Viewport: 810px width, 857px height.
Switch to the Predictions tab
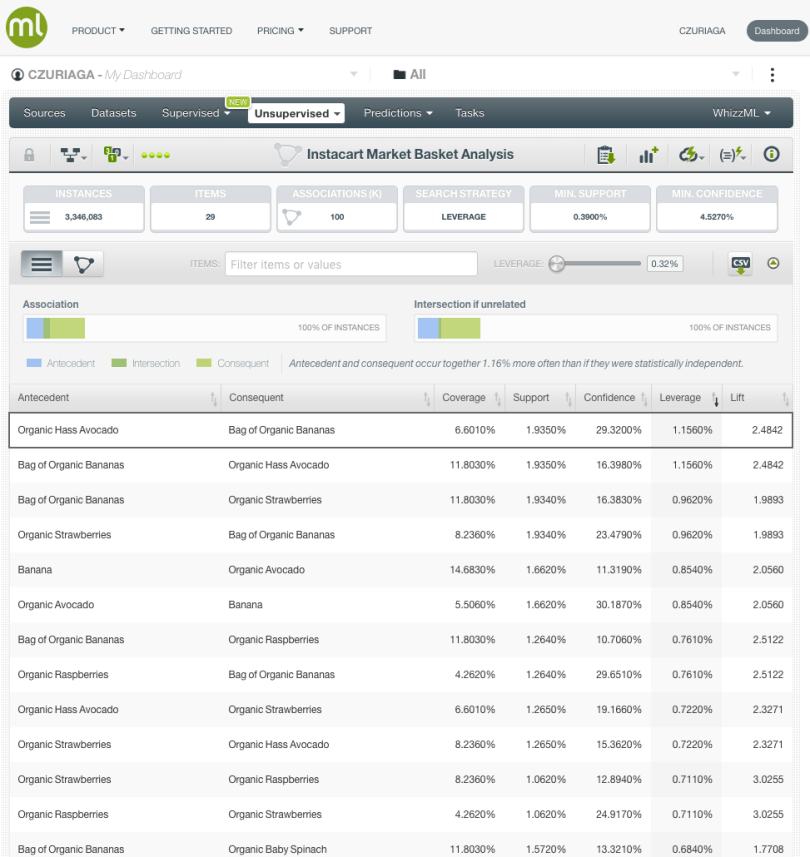pyautogui.click(x=393, y=113)
